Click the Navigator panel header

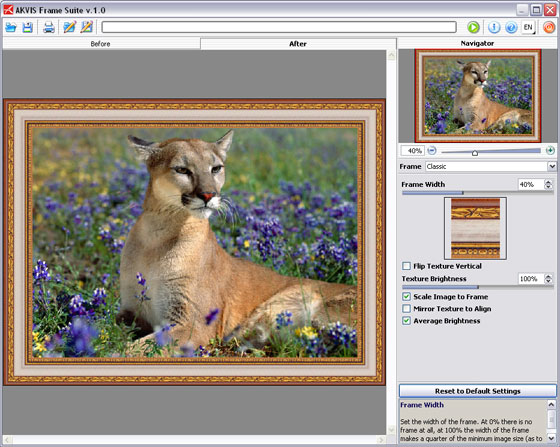pyautogui.click(x=477, y=43)
